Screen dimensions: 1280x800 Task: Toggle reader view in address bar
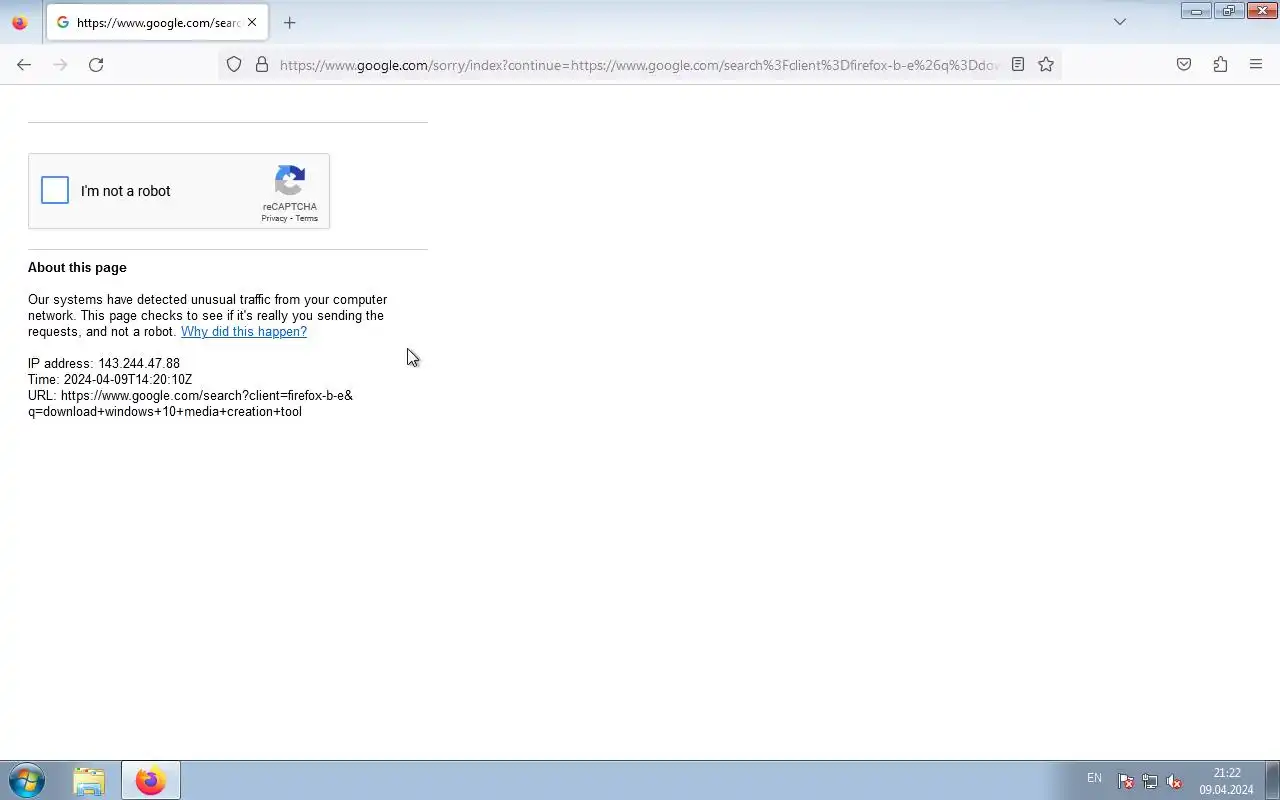pos(1018,64)
